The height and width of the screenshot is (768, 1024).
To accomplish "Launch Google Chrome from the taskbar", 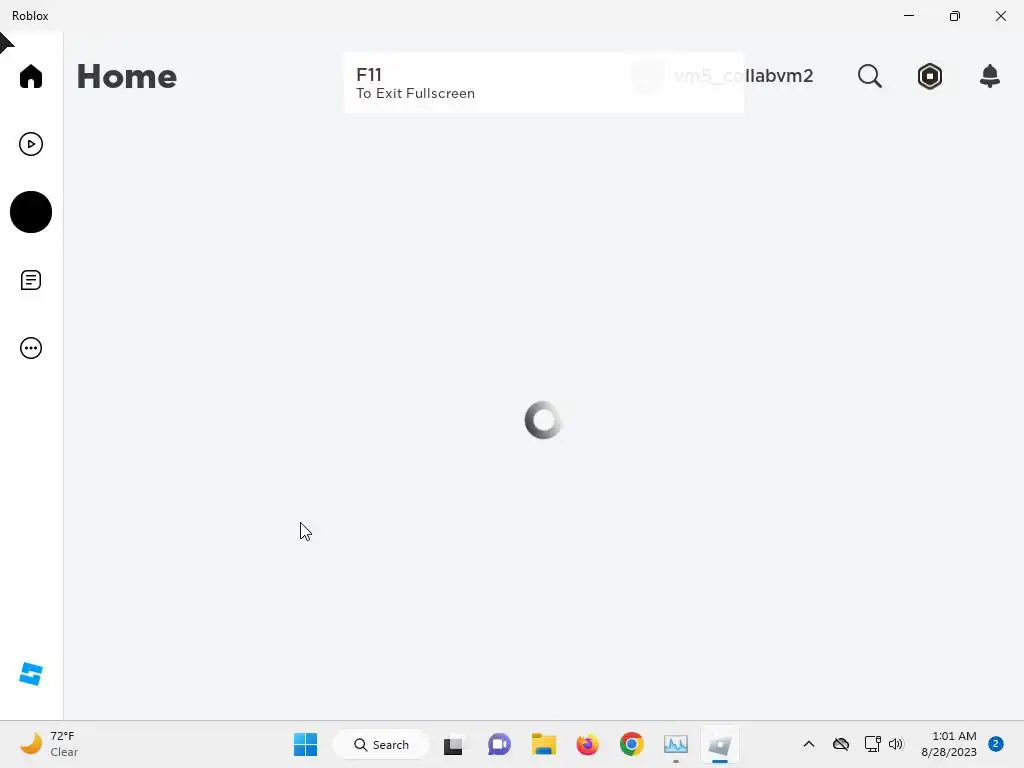I will (x=632, y=744).
